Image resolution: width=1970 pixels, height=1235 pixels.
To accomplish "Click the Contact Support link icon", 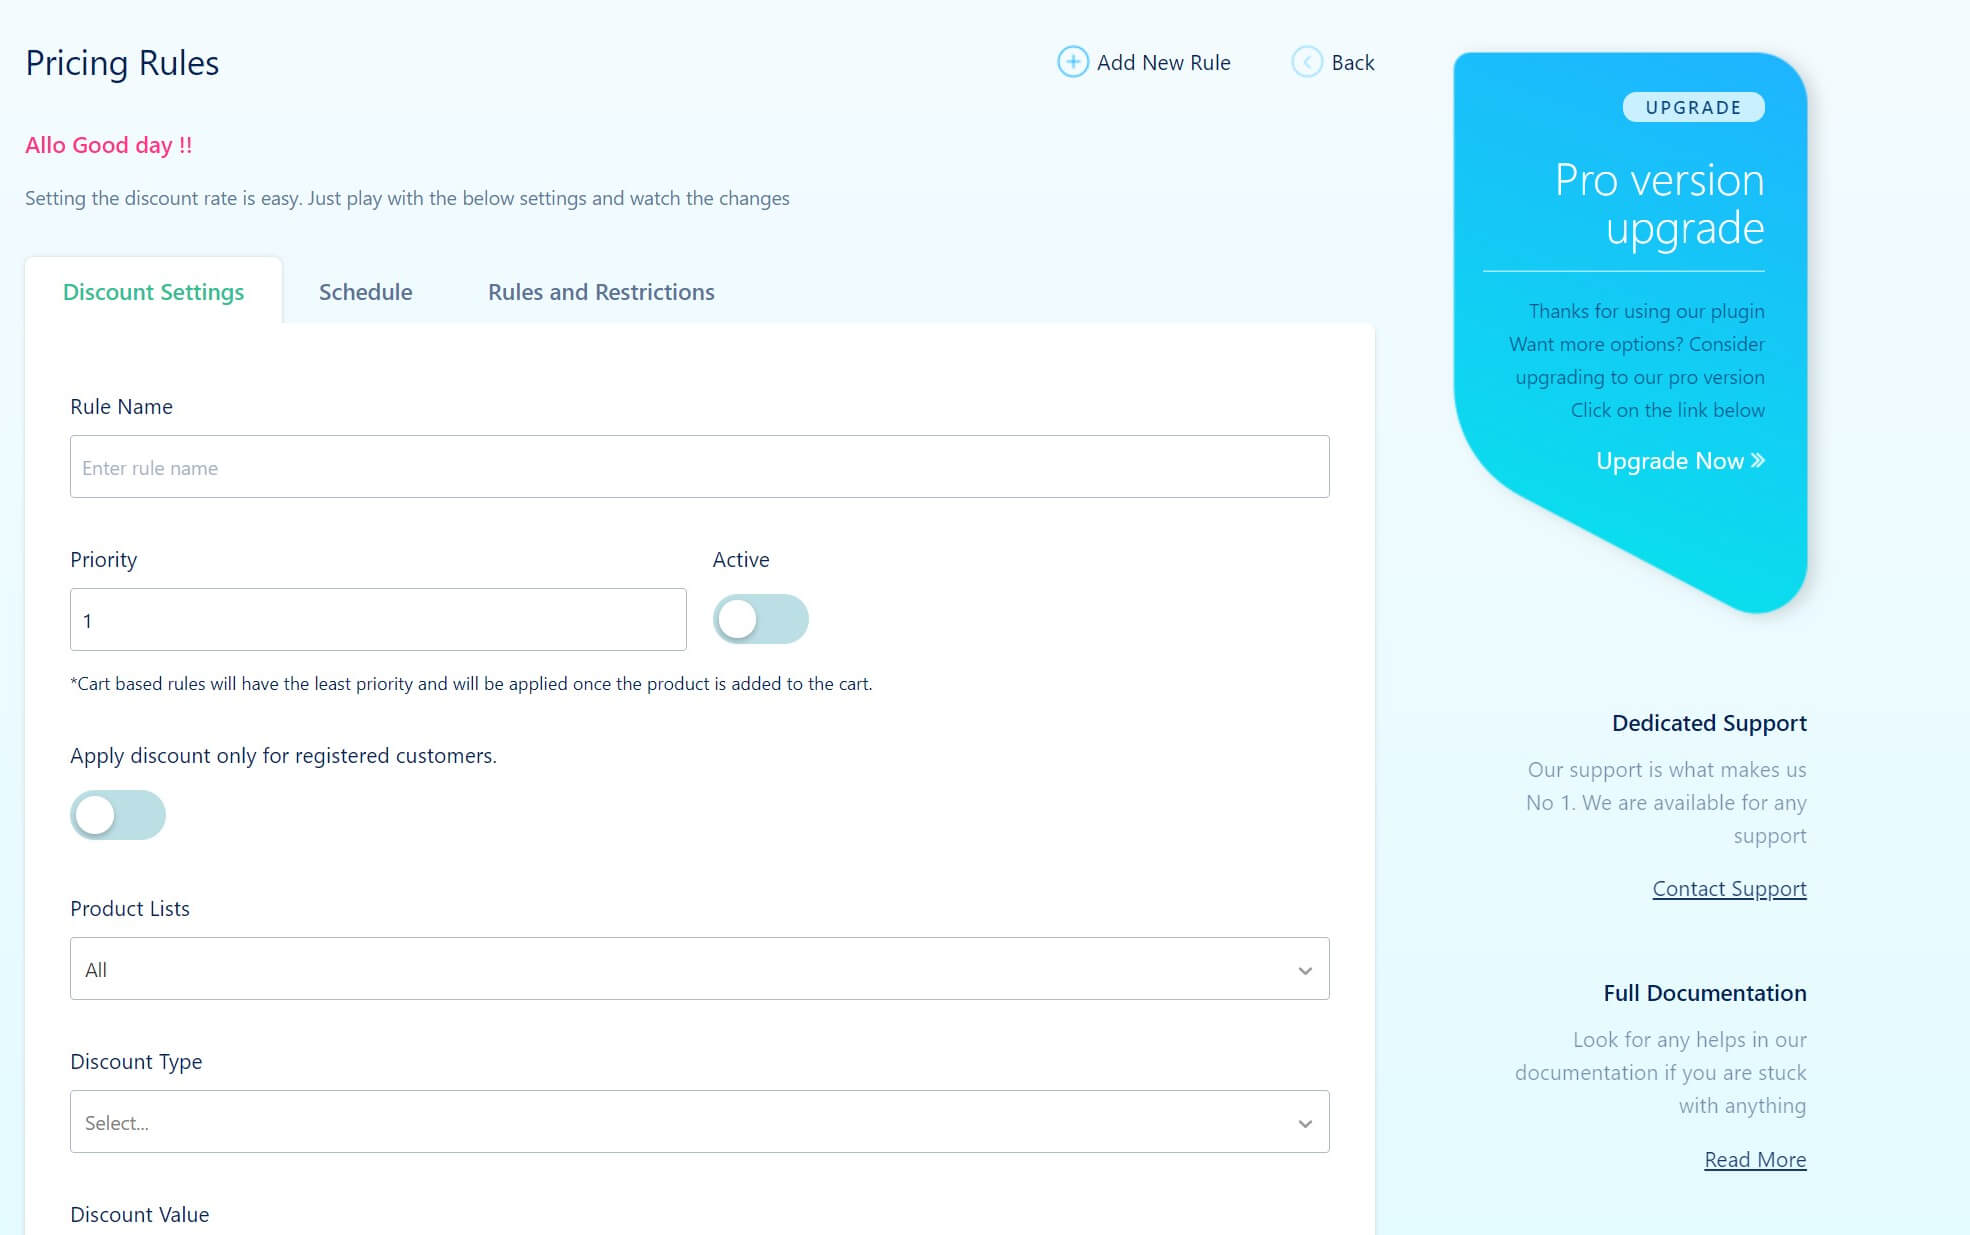I will click(x=1730, y=888).
